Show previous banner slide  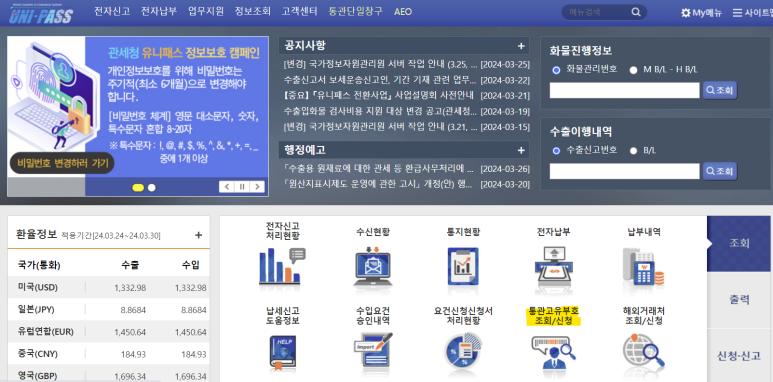[227, 187]
